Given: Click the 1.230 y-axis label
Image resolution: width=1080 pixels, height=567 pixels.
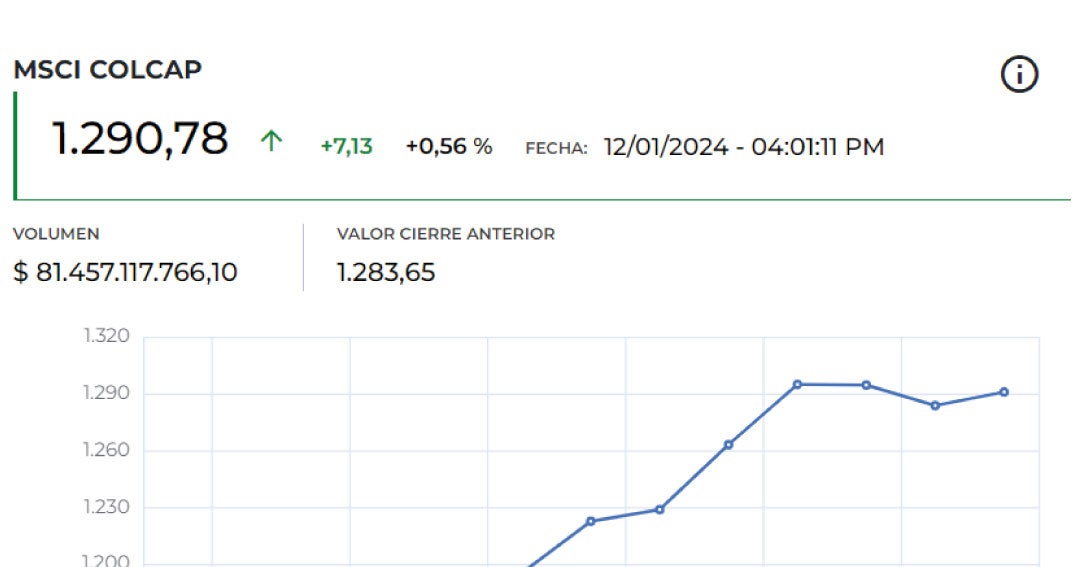Looking at the screenshot, I should (106, 507).
